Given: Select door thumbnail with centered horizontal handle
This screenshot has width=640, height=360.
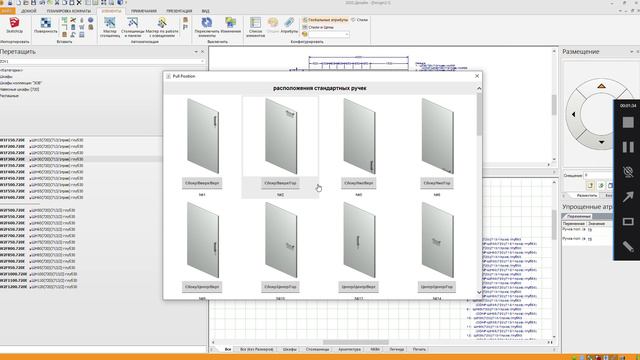Looking at the screenshot, I should click(x=437, y=240).
